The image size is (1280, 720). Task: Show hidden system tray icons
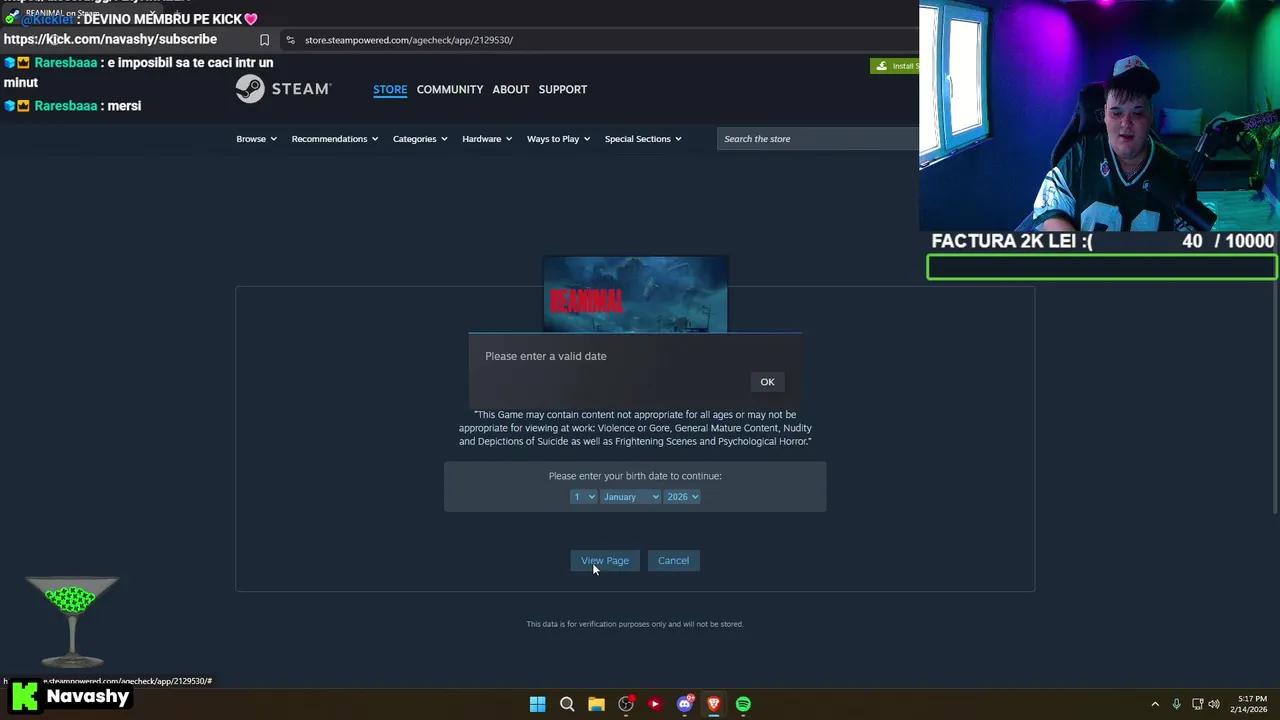click(1155, 704)
